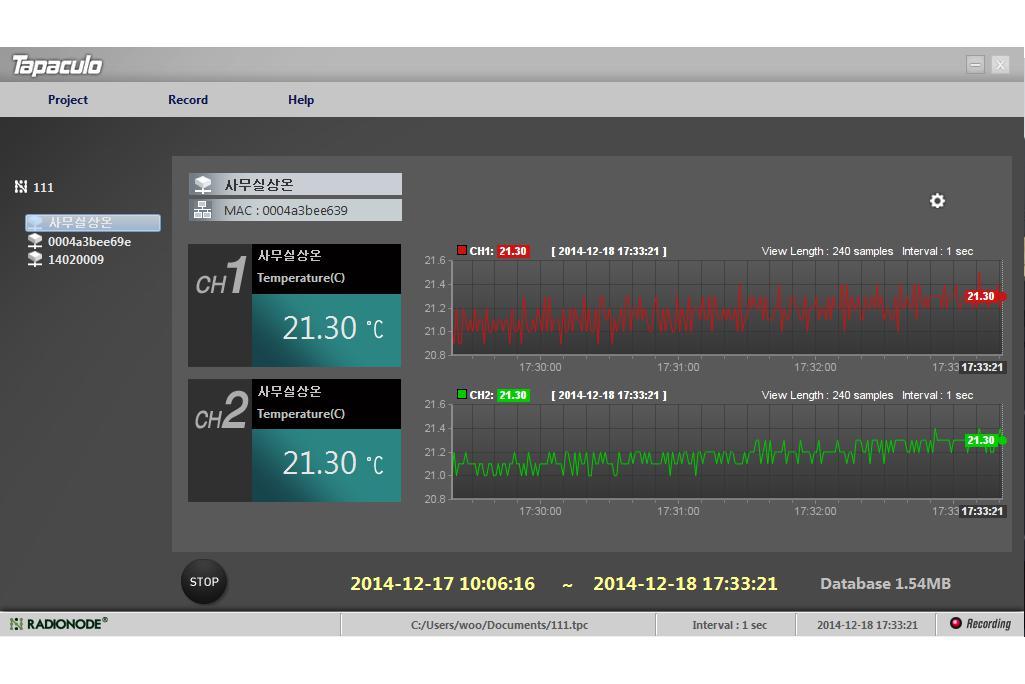
Task: Select device 0004a3bee69e in the tree
Action: [89, 241]
